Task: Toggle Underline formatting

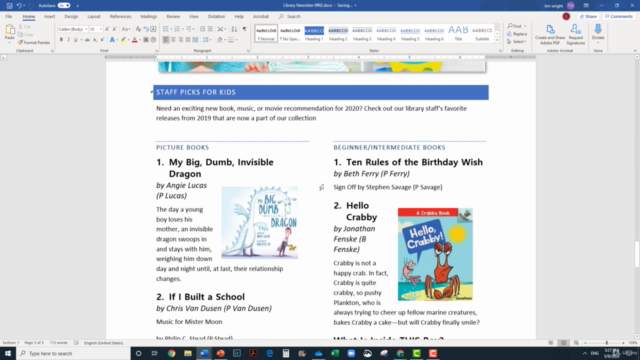Action: click(76, 40)
